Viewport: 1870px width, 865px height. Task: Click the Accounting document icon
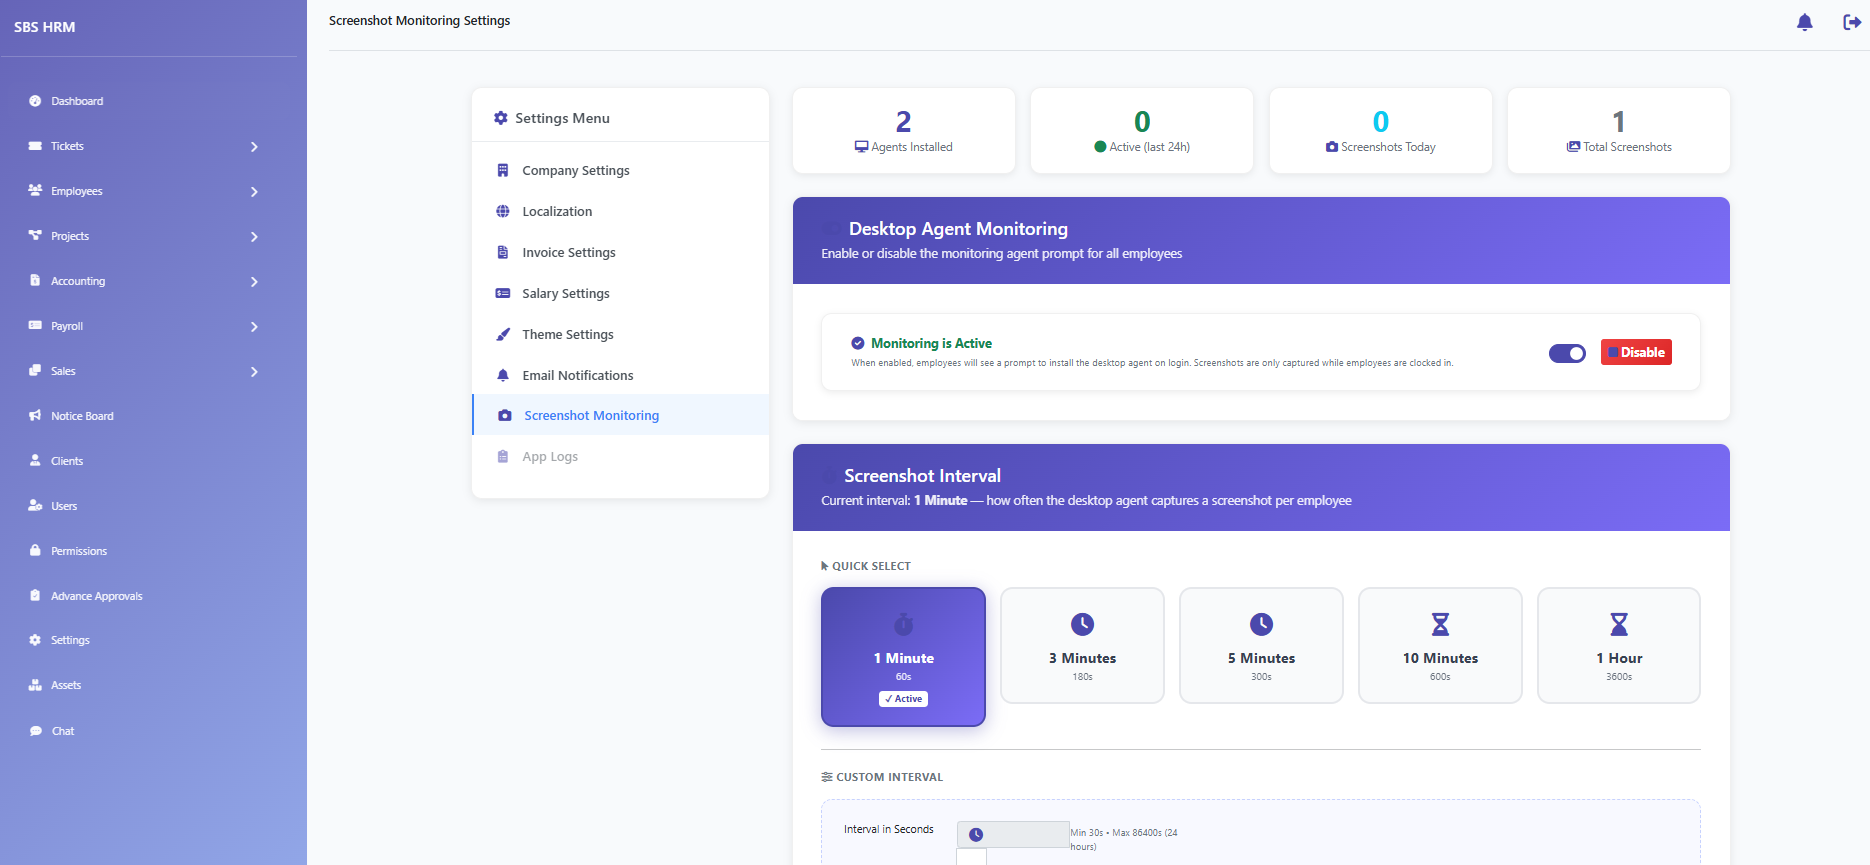click(35, 280)
